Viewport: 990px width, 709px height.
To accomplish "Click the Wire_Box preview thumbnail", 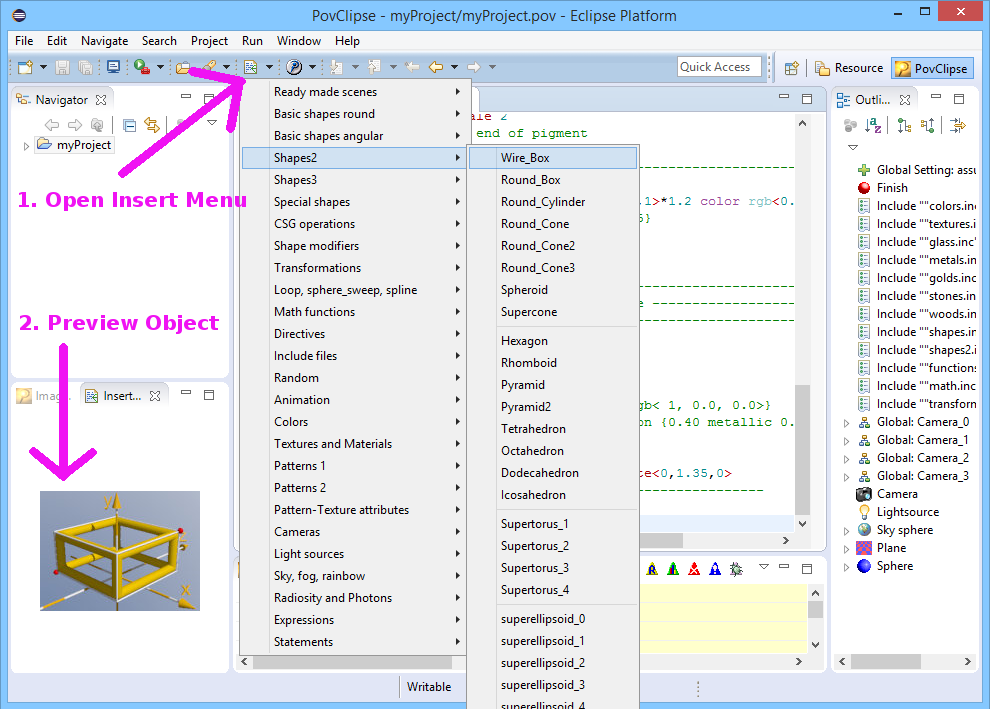I will point(120,551).
